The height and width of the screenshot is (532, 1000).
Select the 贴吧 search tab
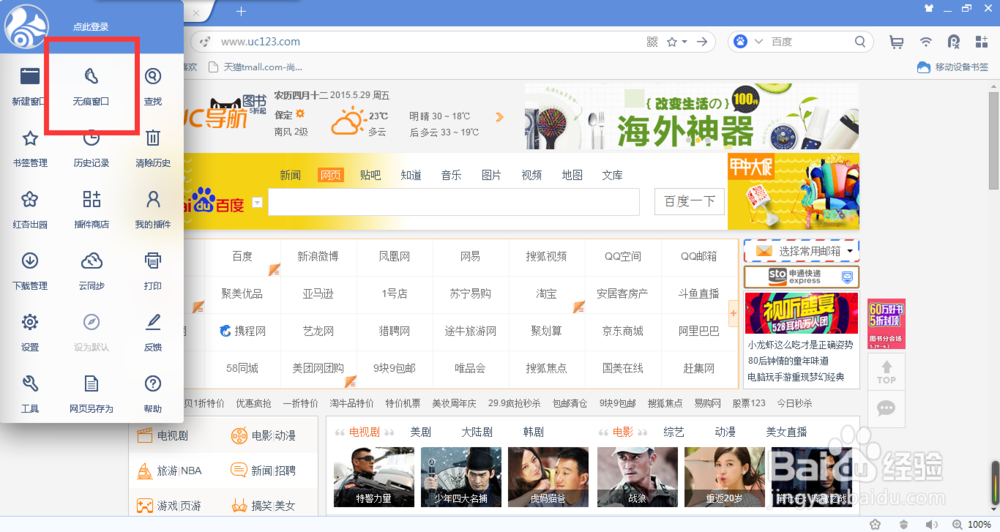[x=370, y=175]
